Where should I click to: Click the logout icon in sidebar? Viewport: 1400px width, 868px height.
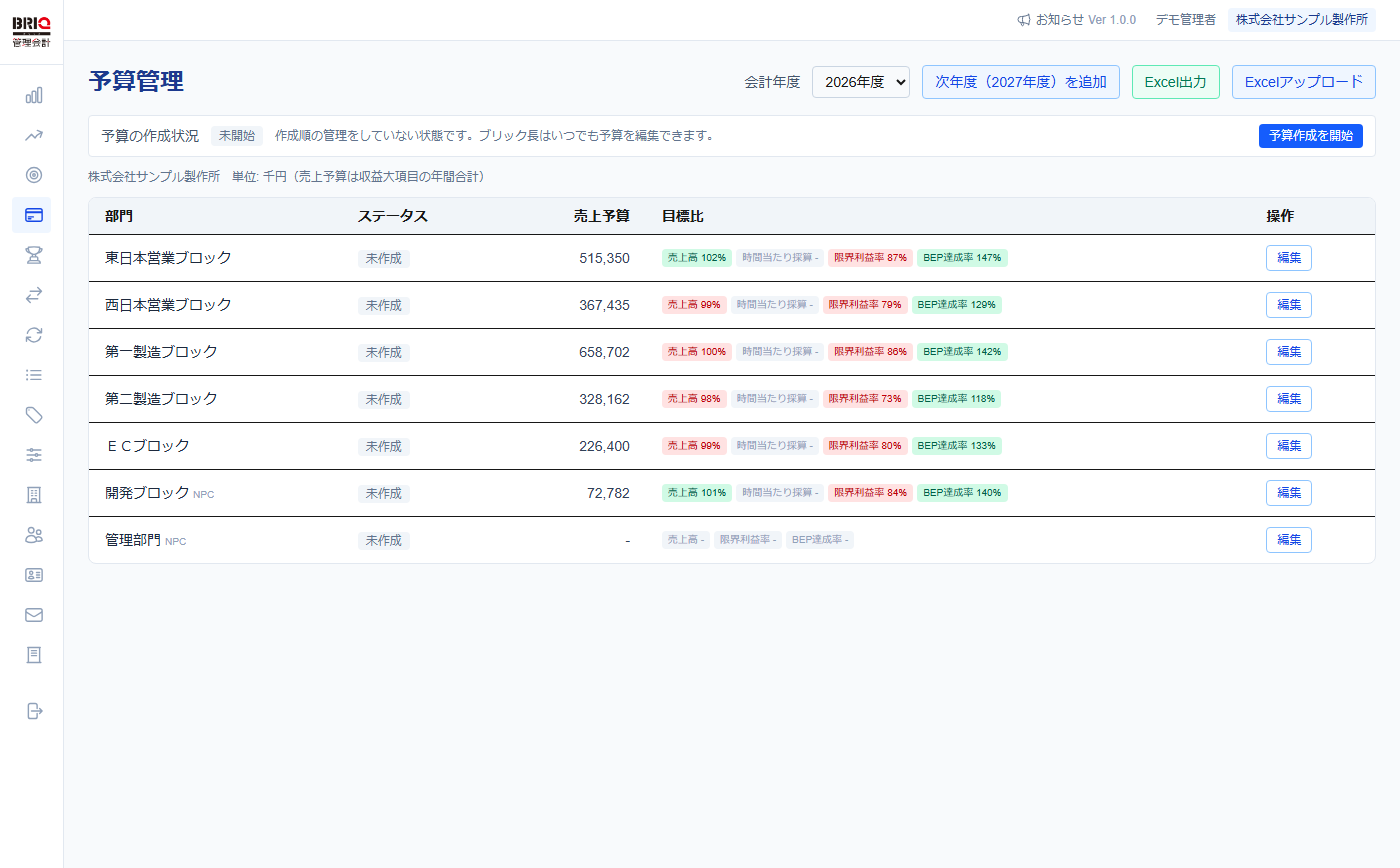coord(34,711)
